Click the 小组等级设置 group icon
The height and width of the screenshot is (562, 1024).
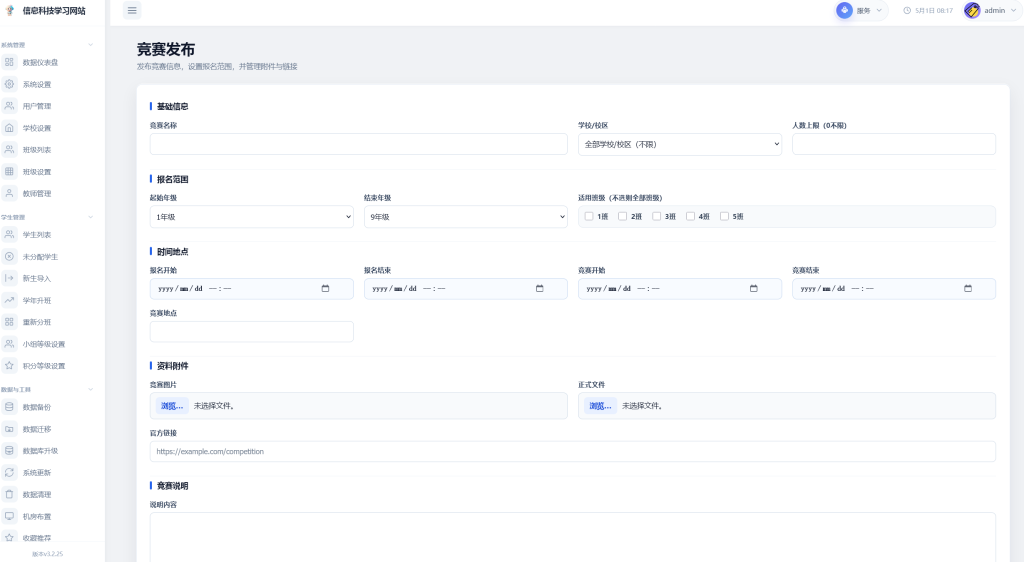pyautogui.click(x=9, y=344)
